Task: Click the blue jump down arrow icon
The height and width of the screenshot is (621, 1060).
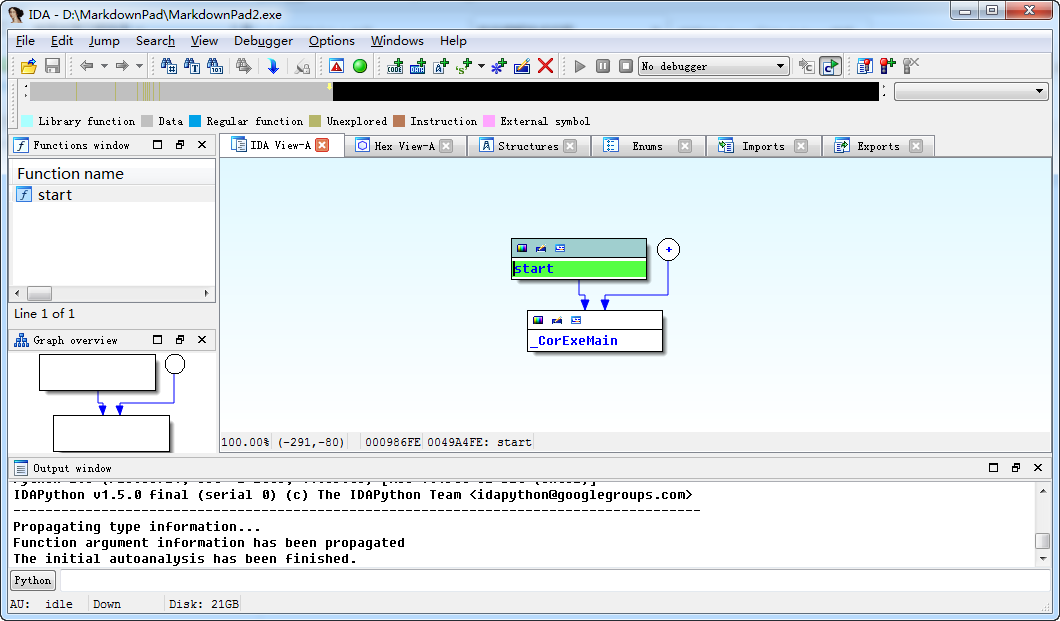Action: pos(273,66)
